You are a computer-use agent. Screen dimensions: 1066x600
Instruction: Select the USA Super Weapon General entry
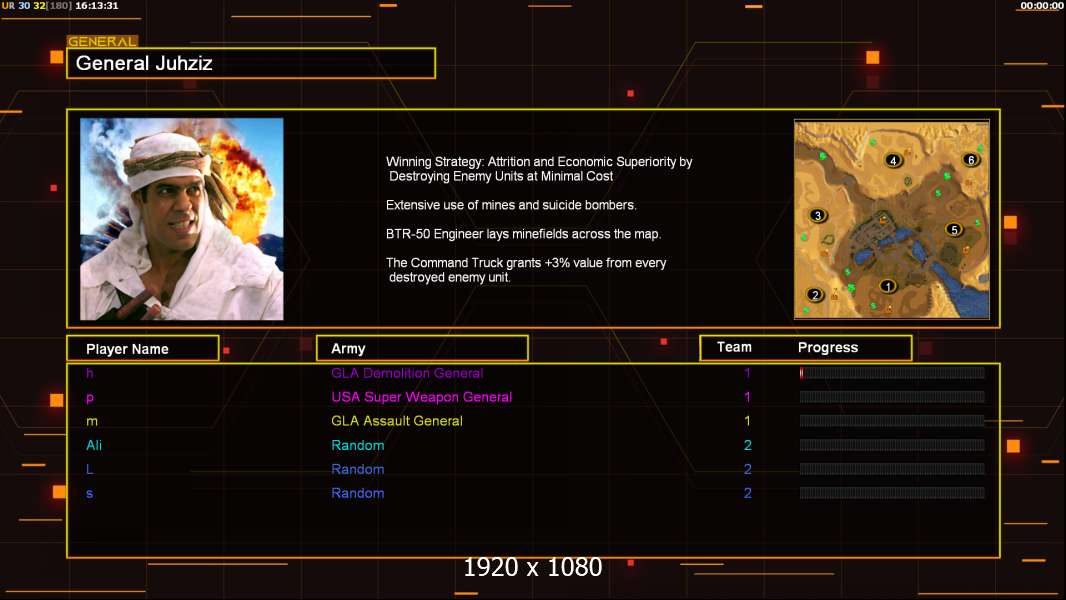[422, 397]
